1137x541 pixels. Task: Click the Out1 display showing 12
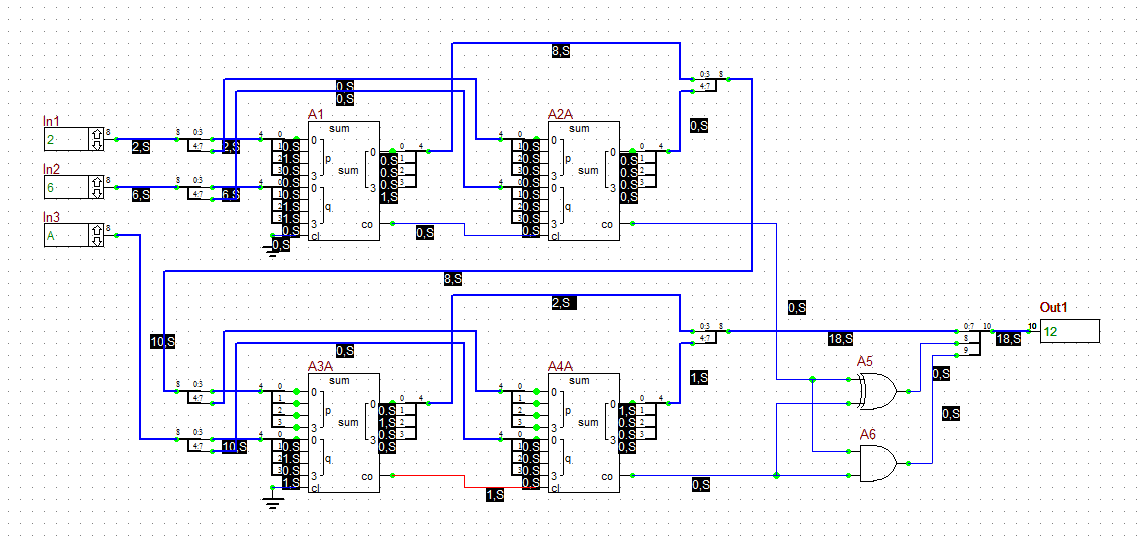[x=1070, y=331]
